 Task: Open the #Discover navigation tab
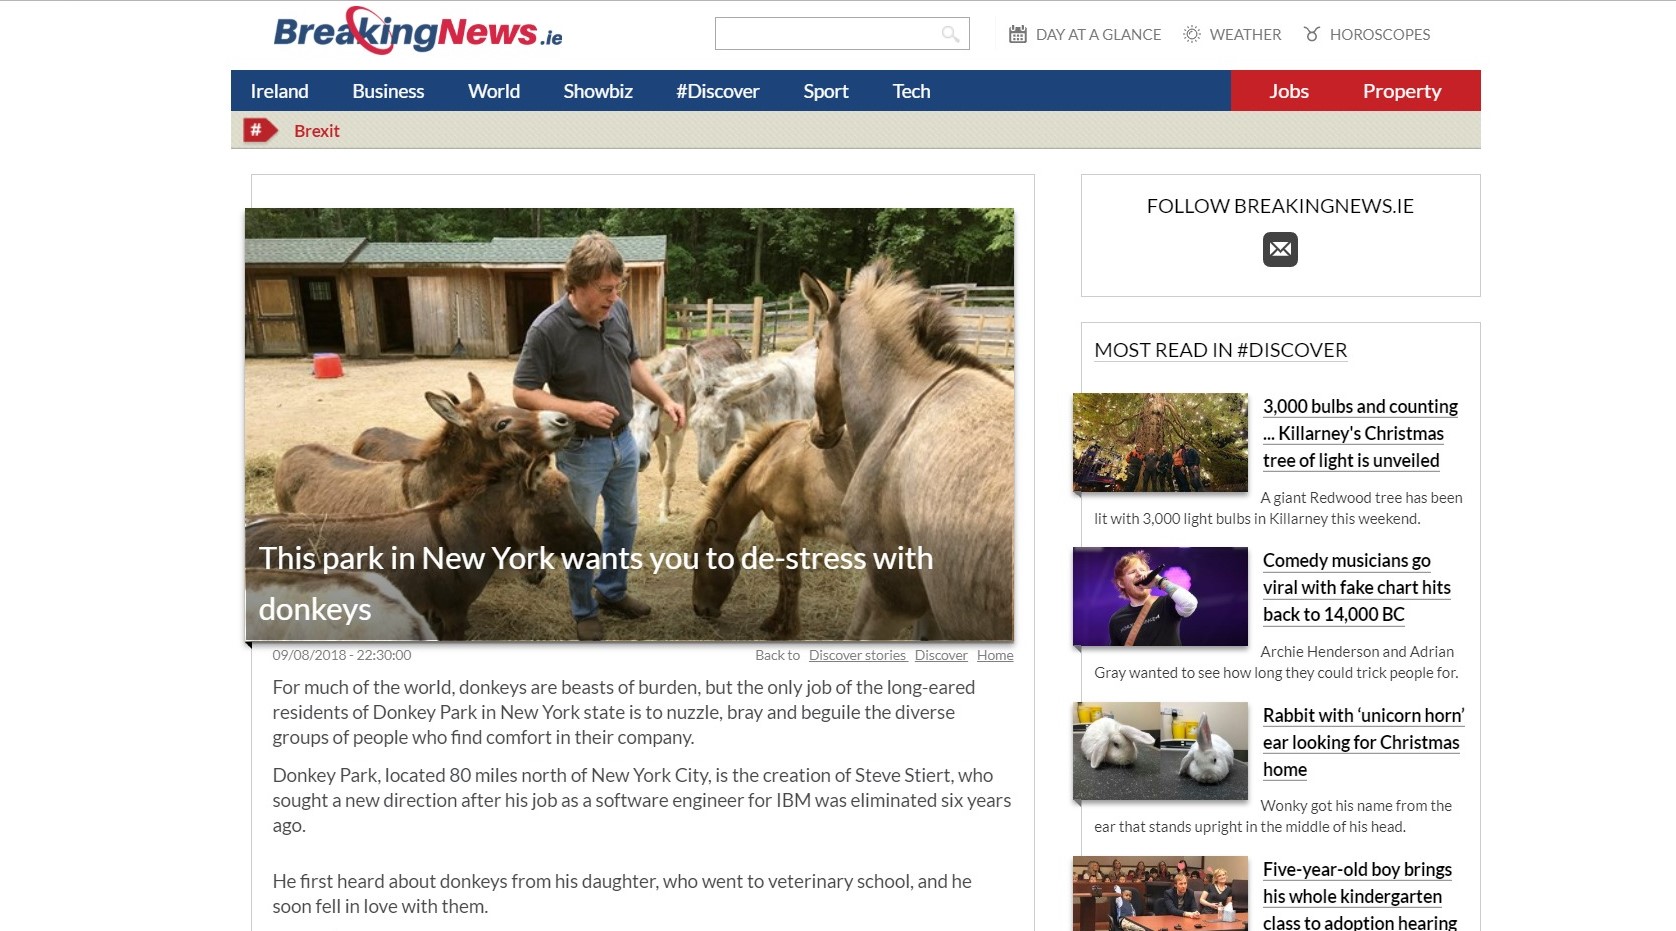click(717, 91)
